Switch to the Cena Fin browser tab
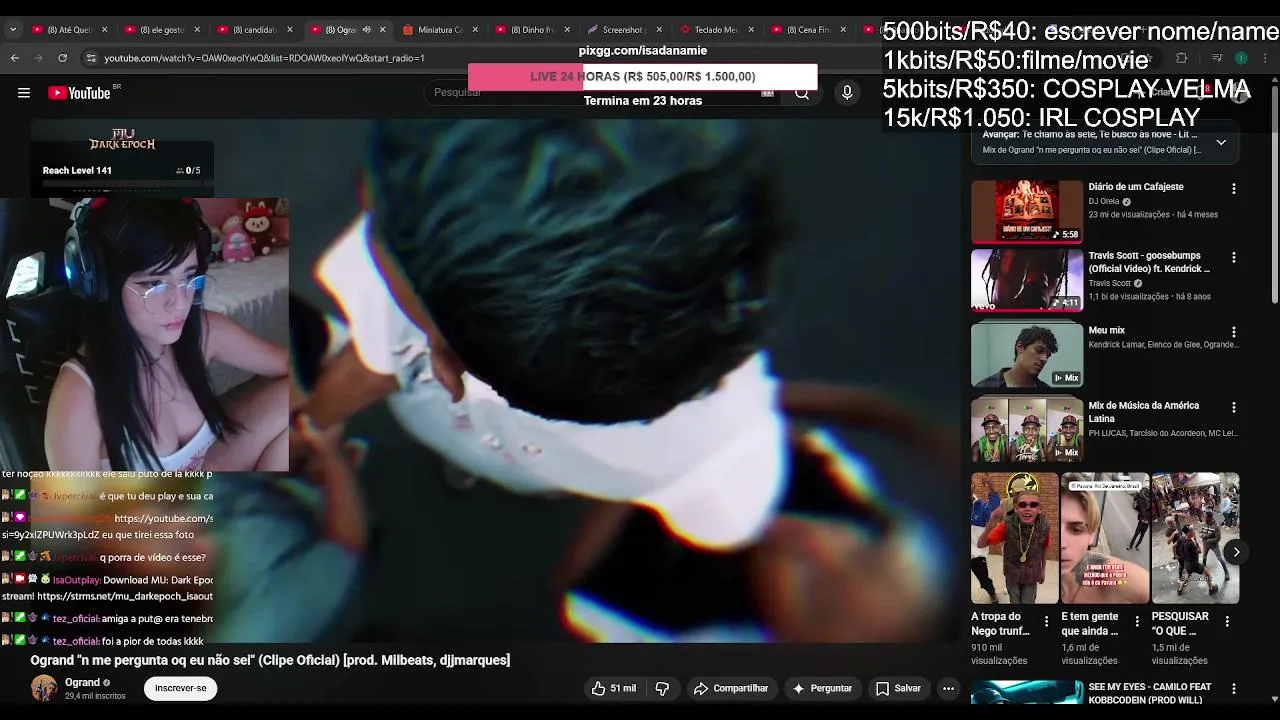The width and height of the screenshot is (1280, 720). (808, 30)
